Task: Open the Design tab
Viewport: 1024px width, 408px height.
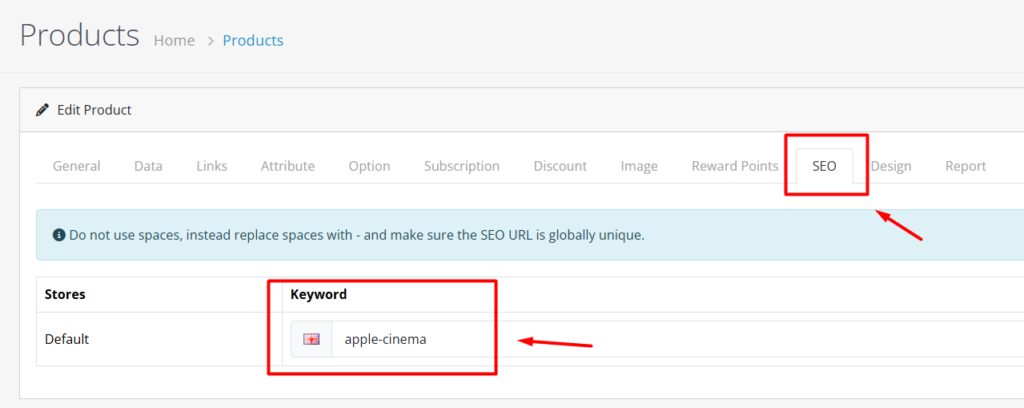Action: [x=891, y=166]
